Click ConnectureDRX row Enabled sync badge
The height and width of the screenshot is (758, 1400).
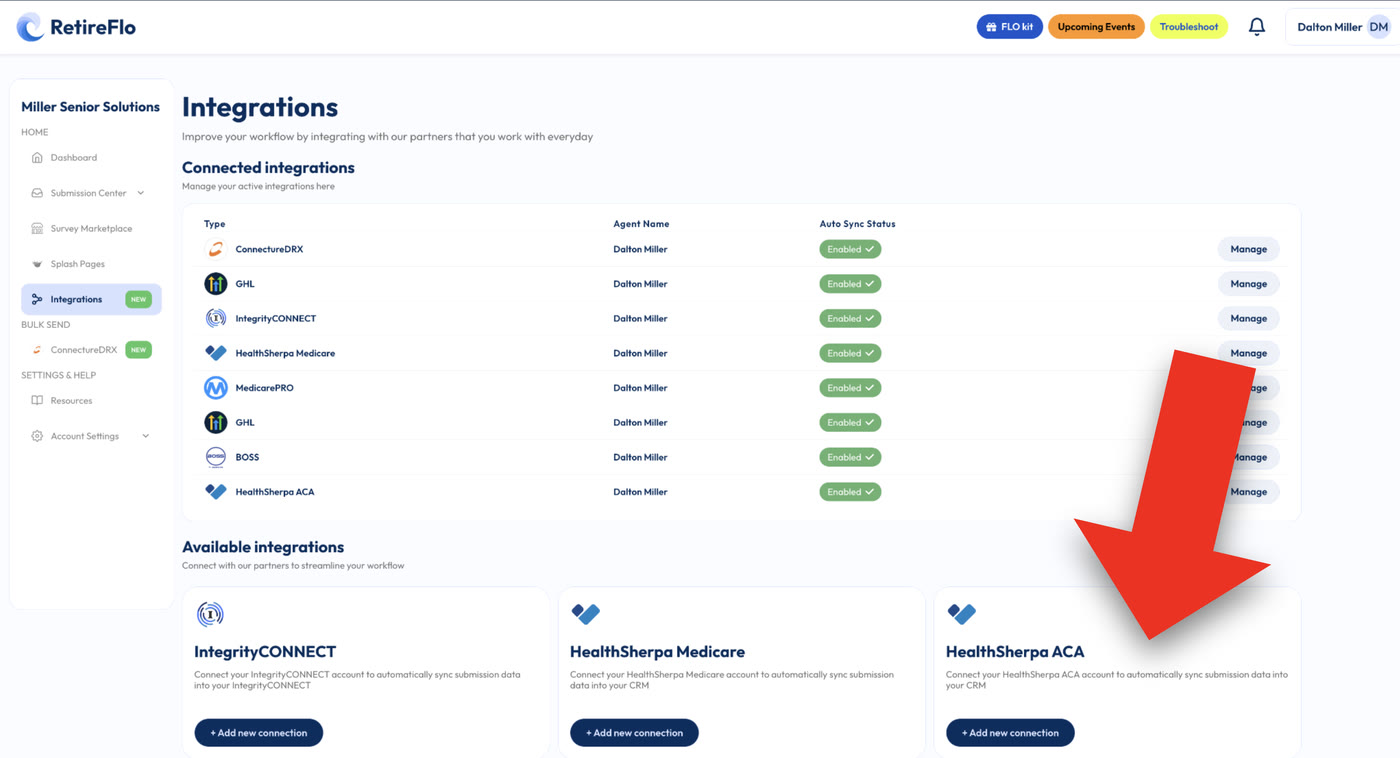tap(850, 249)
